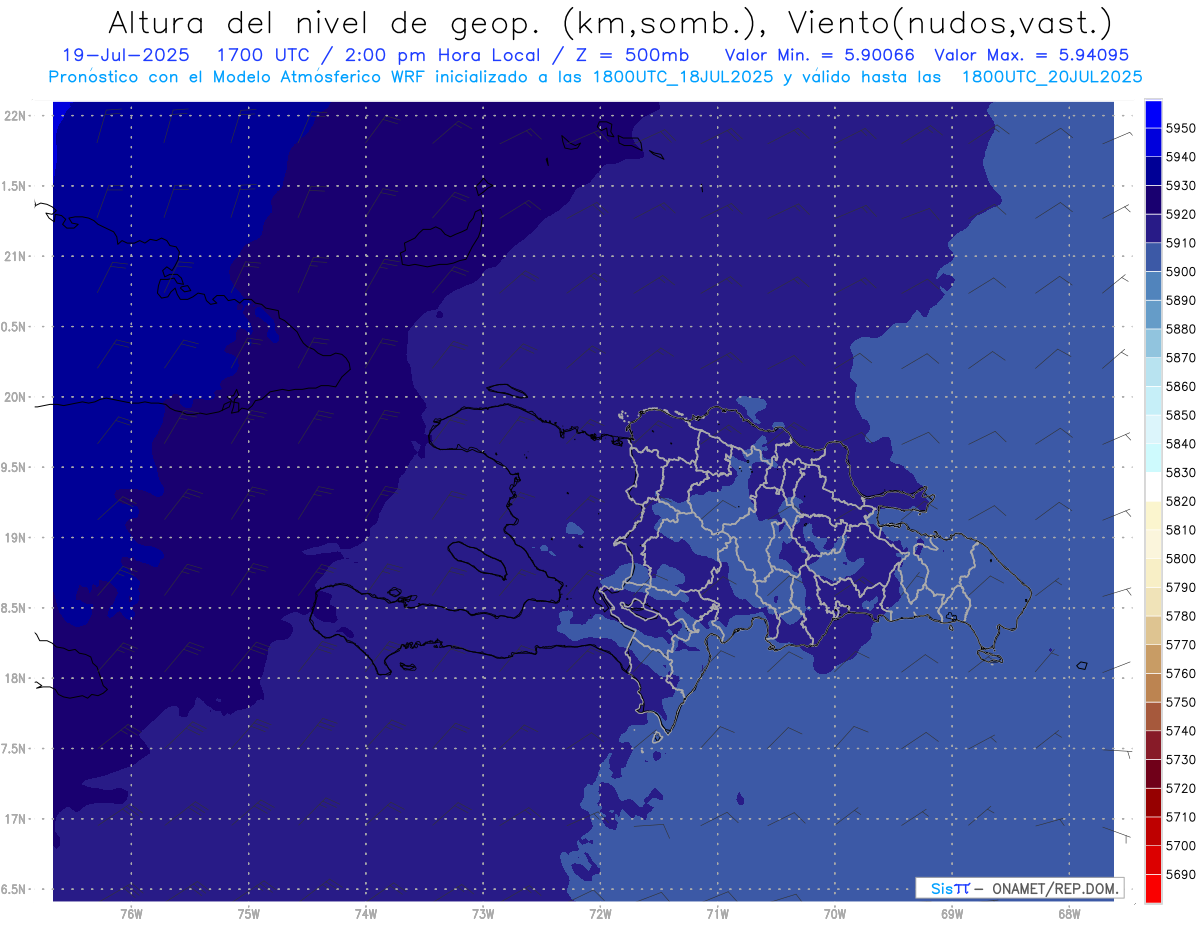Click the 5920 colorbar value

(x=1181, y=214)
